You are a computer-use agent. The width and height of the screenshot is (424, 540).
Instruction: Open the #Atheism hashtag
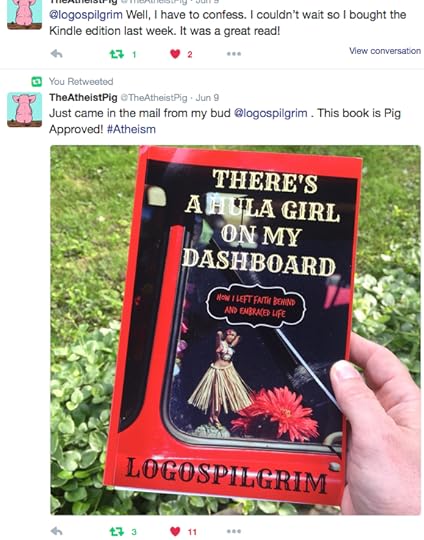(x=131, y=129)
